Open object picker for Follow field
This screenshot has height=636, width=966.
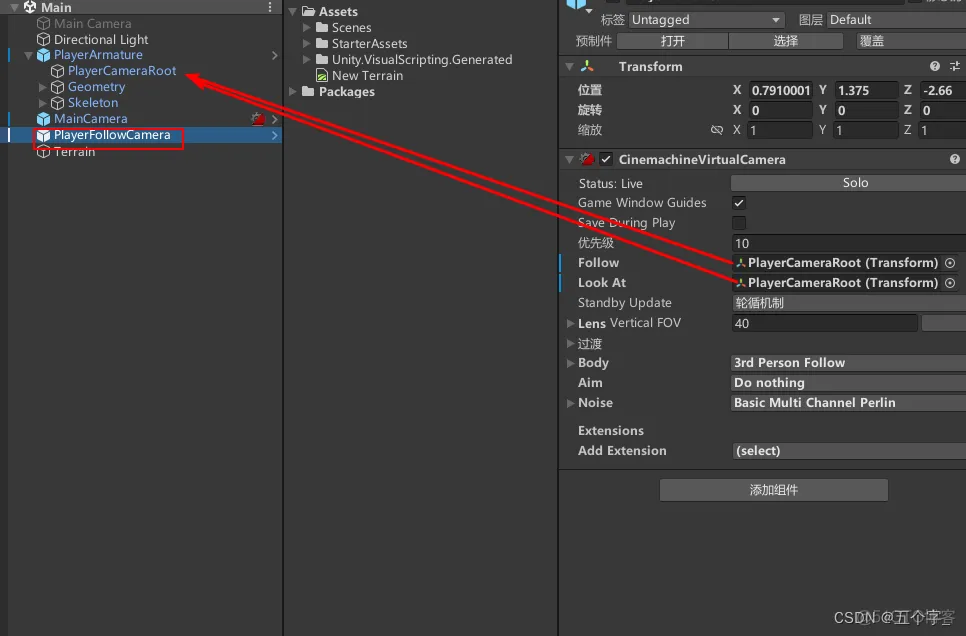[950, 263]
